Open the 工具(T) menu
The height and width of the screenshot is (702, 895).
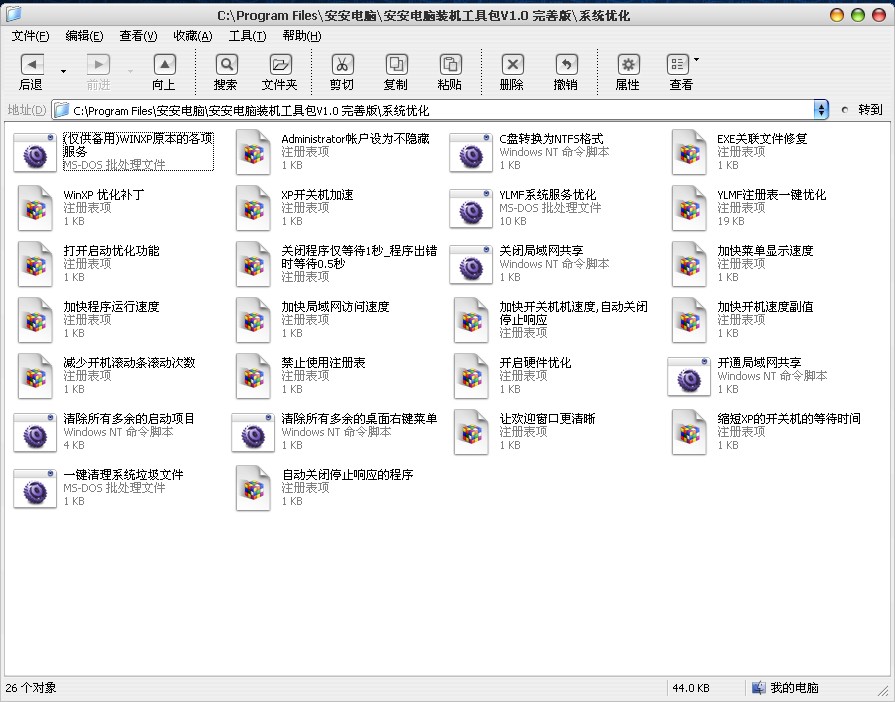pyautogui.click(x=247, y=36)
